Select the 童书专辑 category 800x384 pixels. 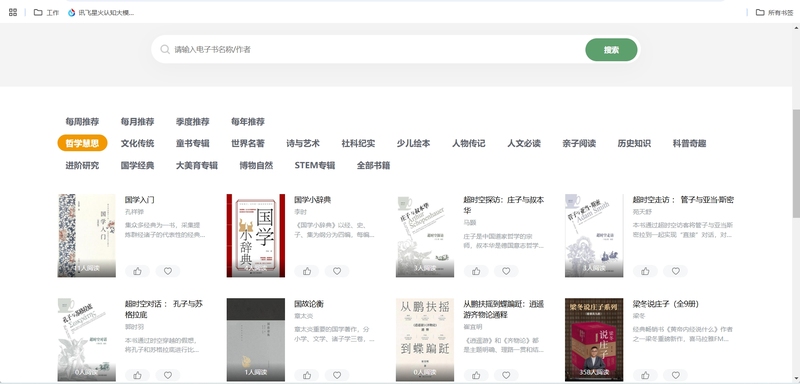point(192,143)
